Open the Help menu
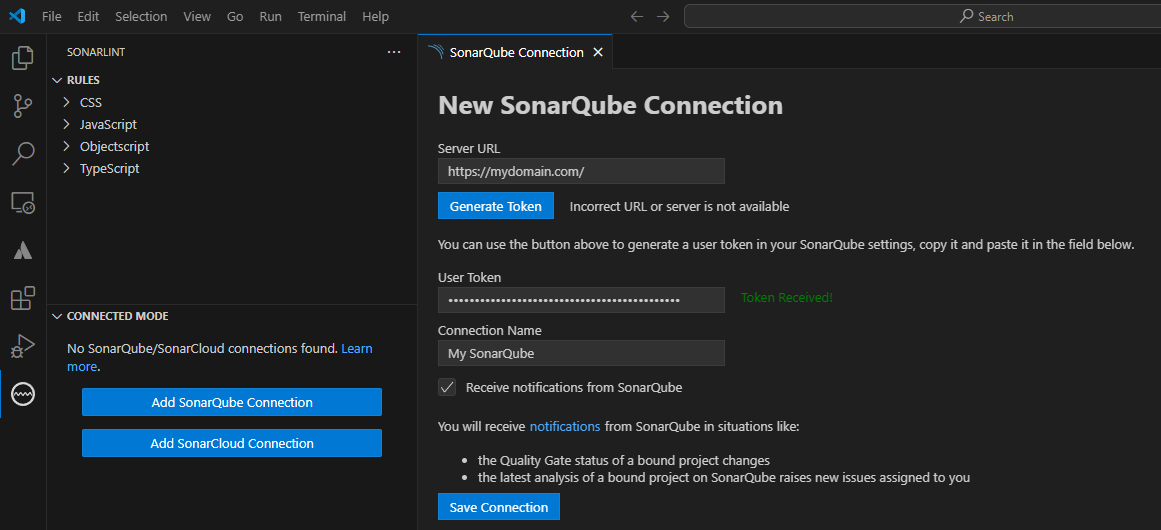1161x530 pixels. tap(375, 16)
